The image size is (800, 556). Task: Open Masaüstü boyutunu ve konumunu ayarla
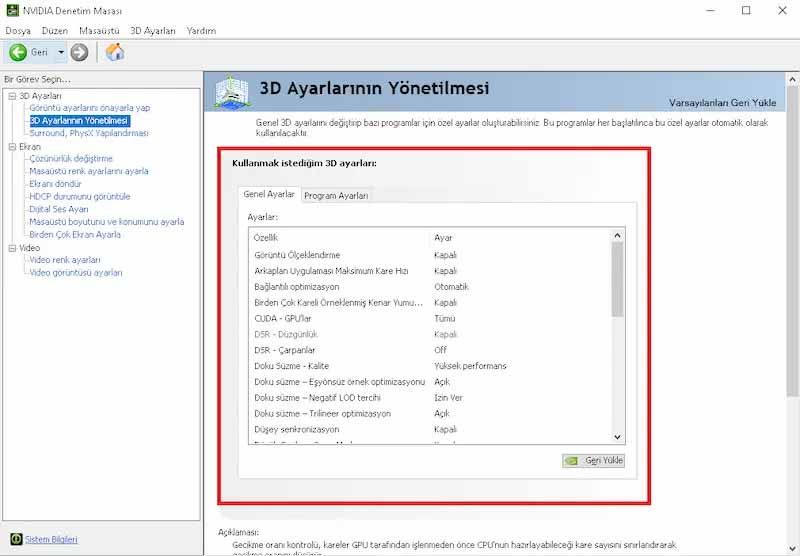point(107,222)
